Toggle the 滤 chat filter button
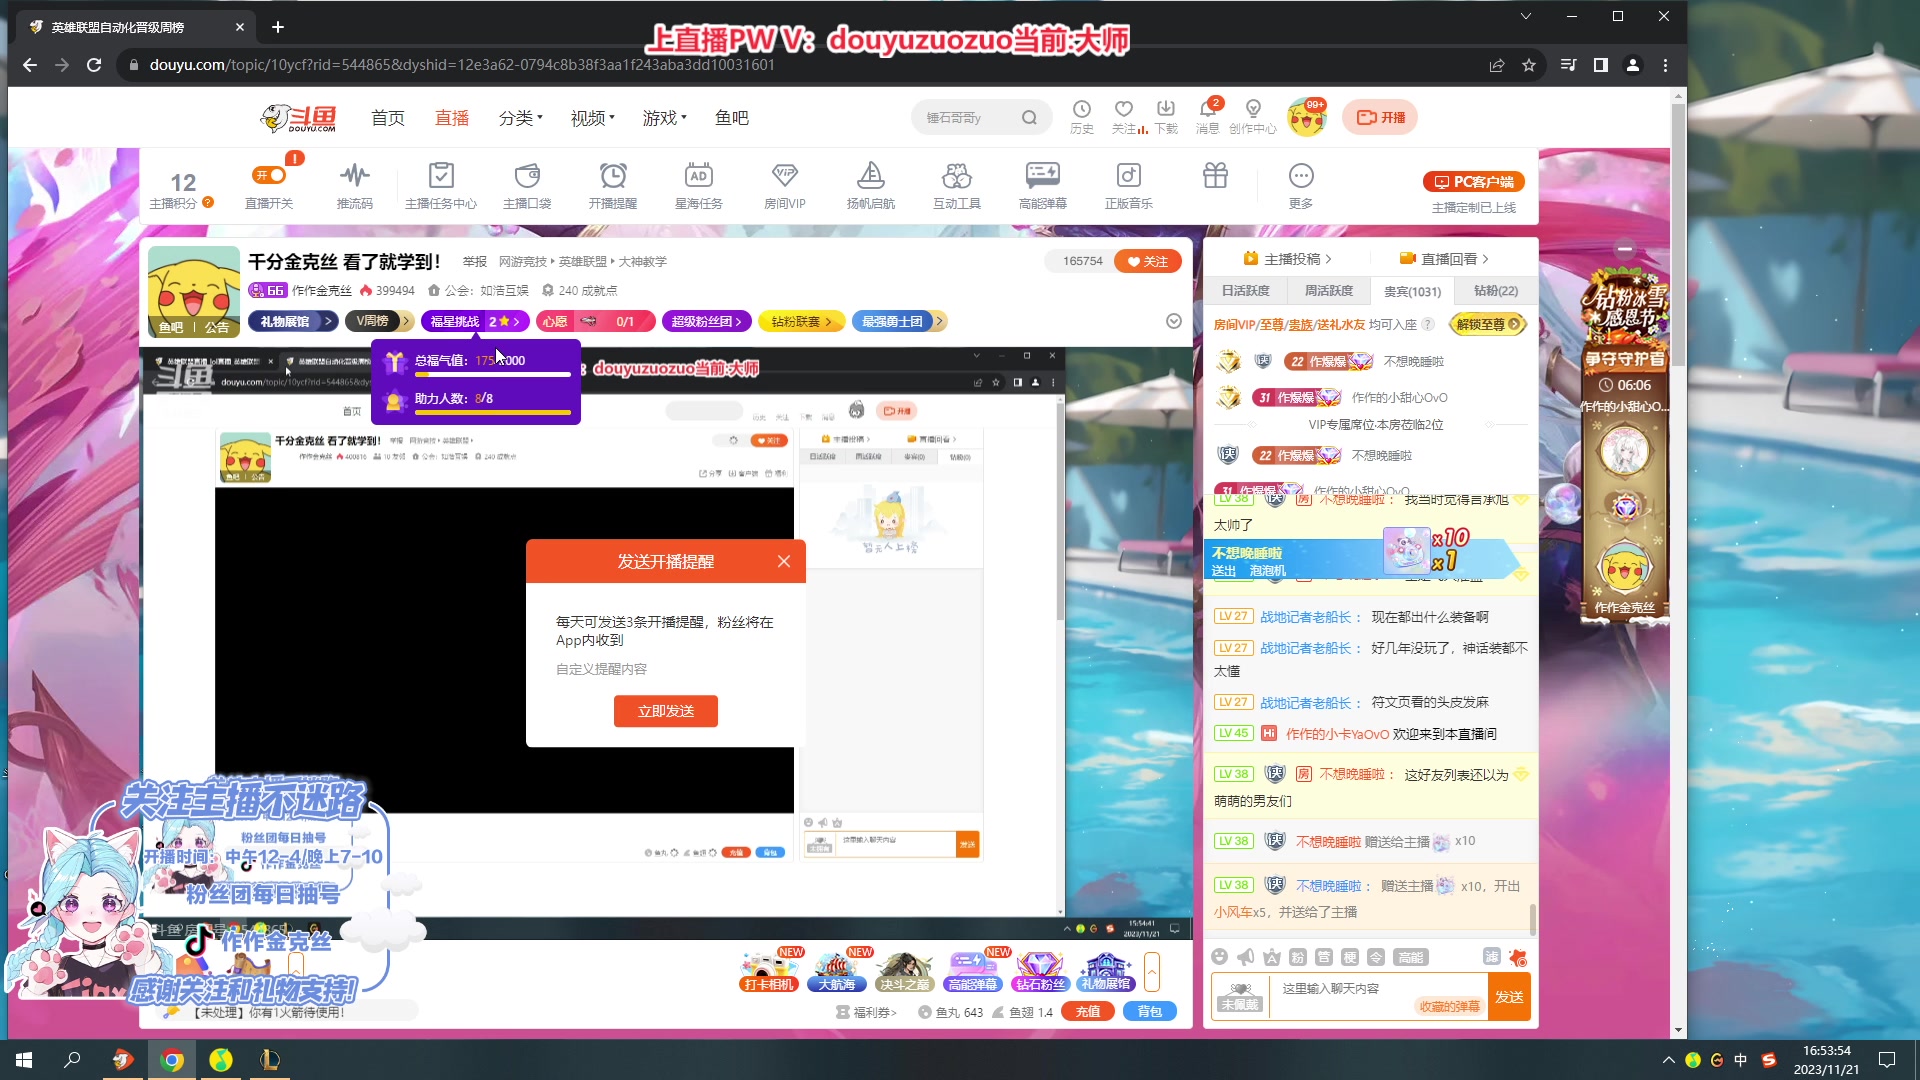The width and height of the screenshot is (1920, 1080). (x=1491, y=957)
